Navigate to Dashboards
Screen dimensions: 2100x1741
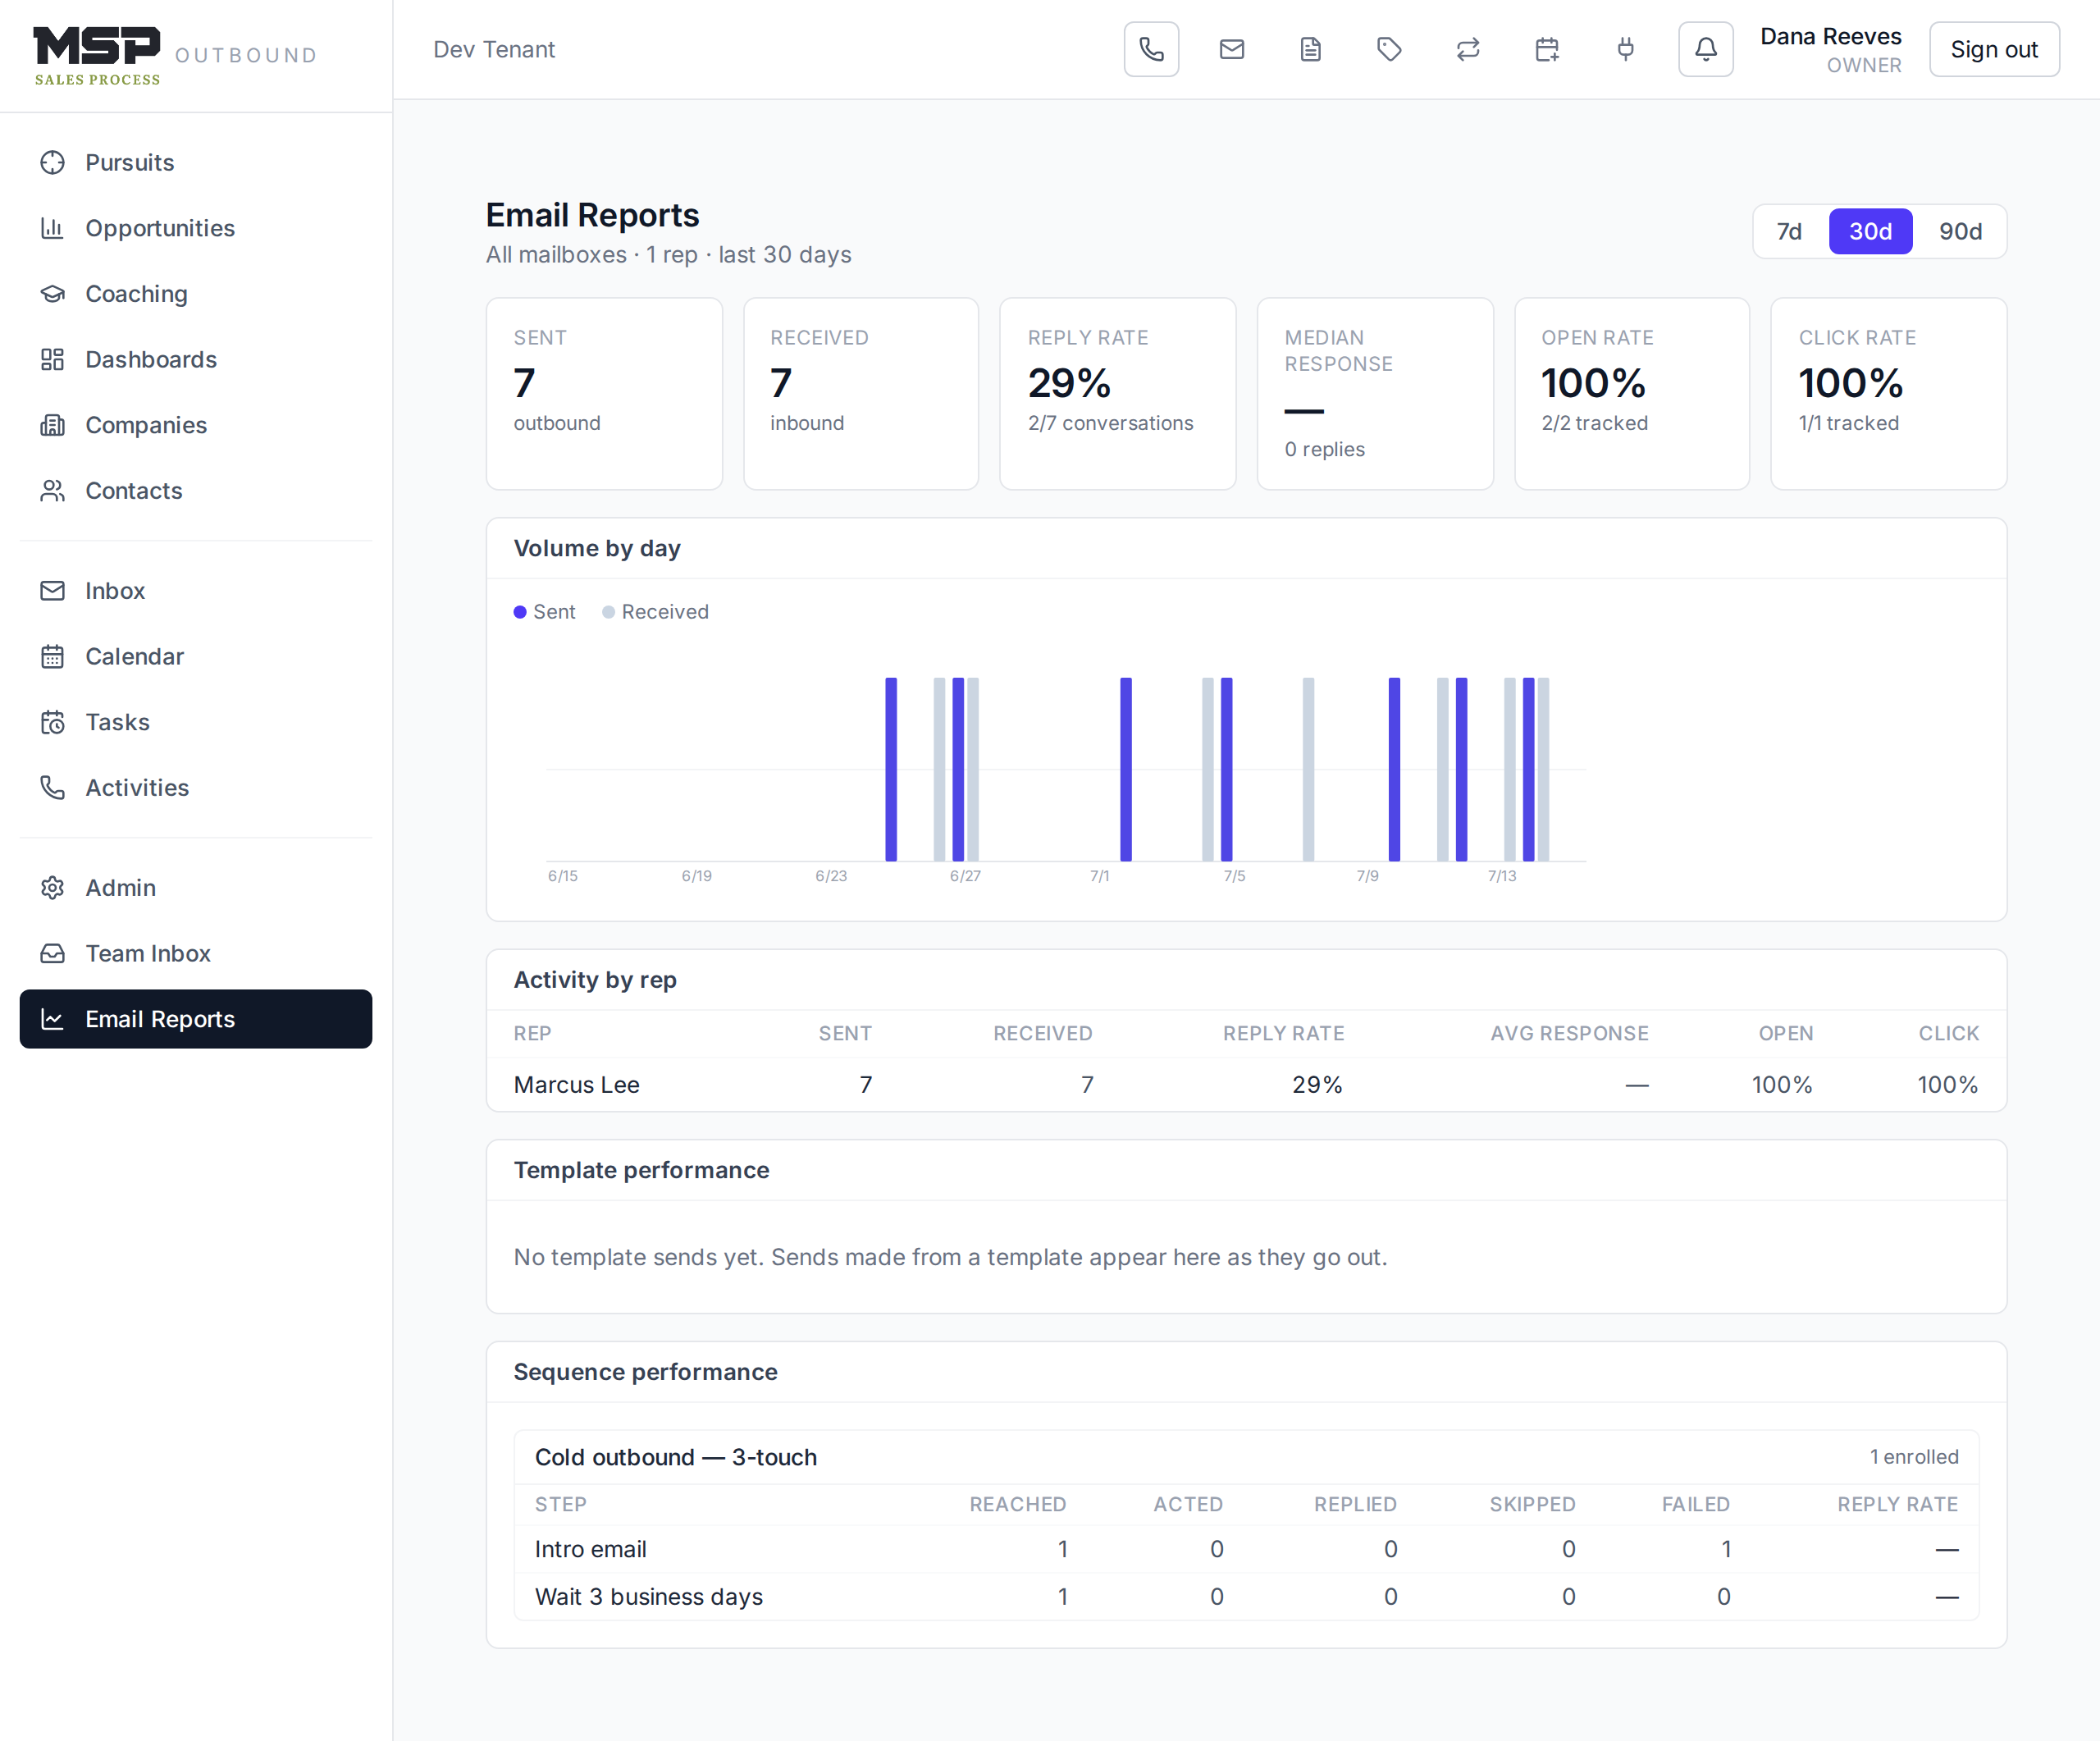(x=196, y=359)
